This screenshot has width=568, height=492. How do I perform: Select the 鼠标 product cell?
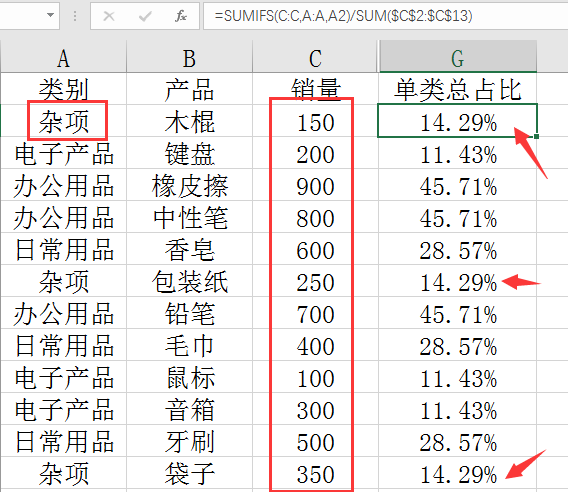point(189,377)
